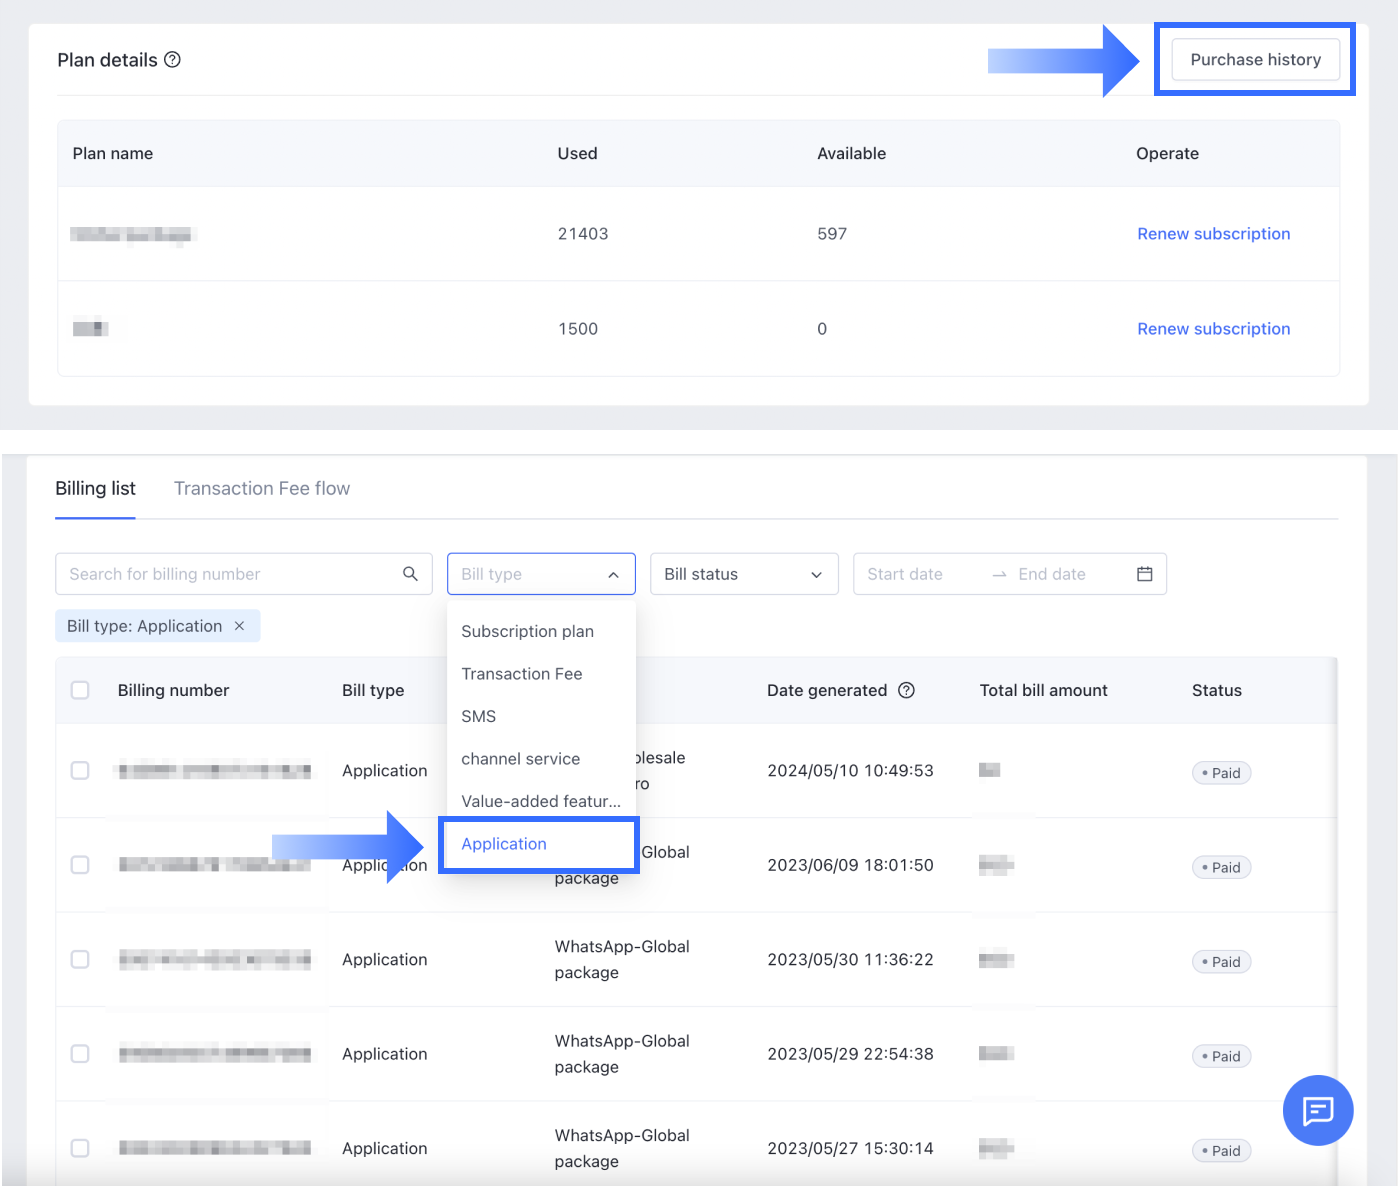The height and width of the screenshot is (1186, 1398).
Task: Remove the Bill type: Application filter tag
Action: coord(239,626)
